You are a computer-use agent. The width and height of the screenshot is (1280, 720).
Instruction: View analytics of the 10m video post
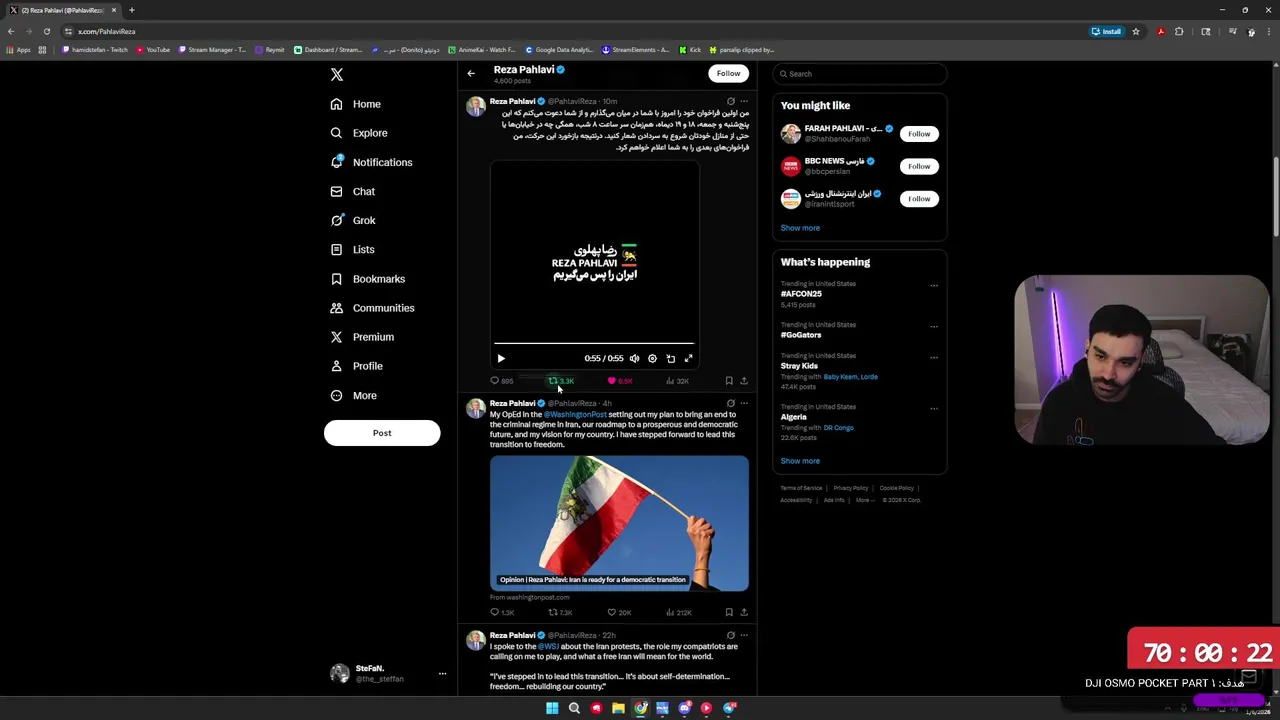[678, 381]
